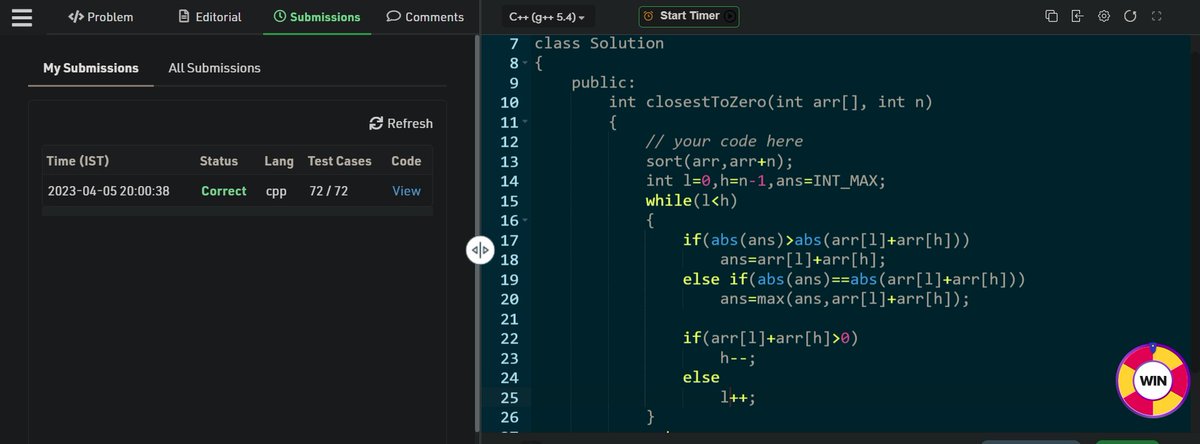Click the Lang column header
Viewport: 1200px width, 444px height.
pos(279,161)
